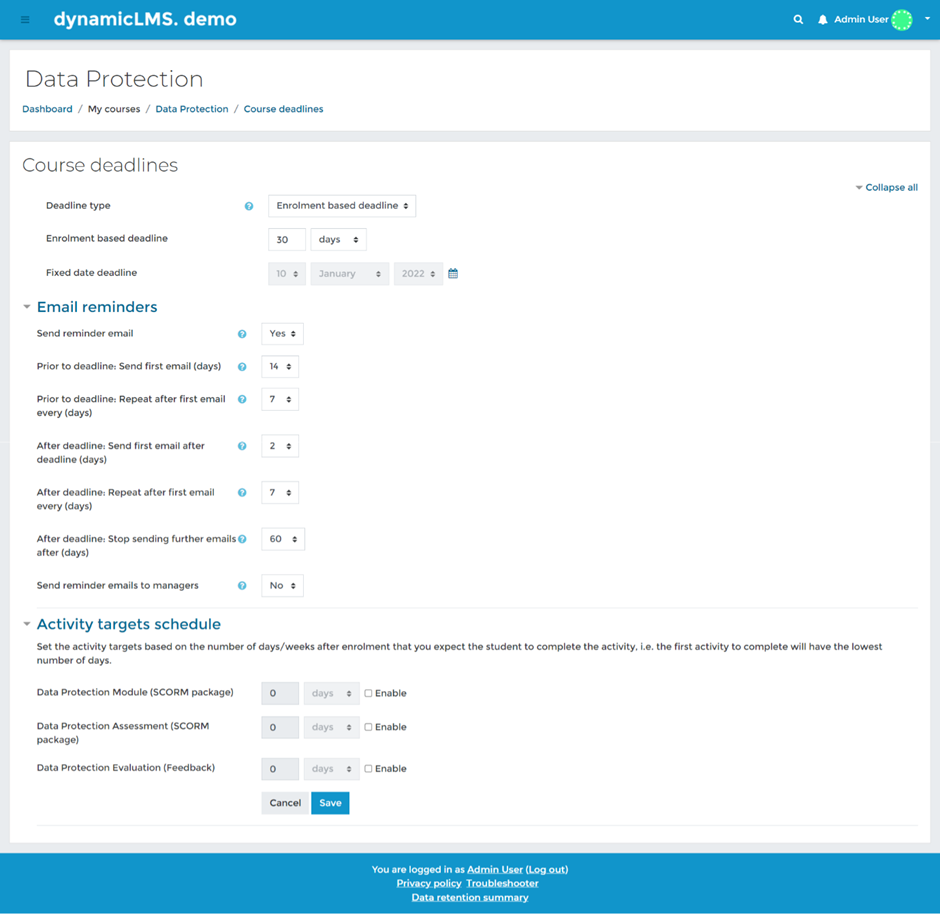Open after-deadline first email 2 dropdown

(280, 446)
